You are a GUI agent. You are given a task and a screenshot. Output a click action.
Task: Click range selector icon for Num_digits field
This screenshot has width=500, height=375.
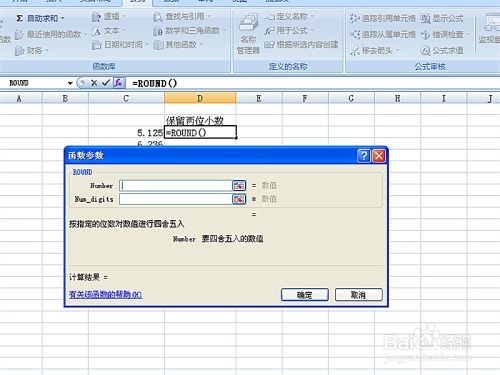pos(239,199)
